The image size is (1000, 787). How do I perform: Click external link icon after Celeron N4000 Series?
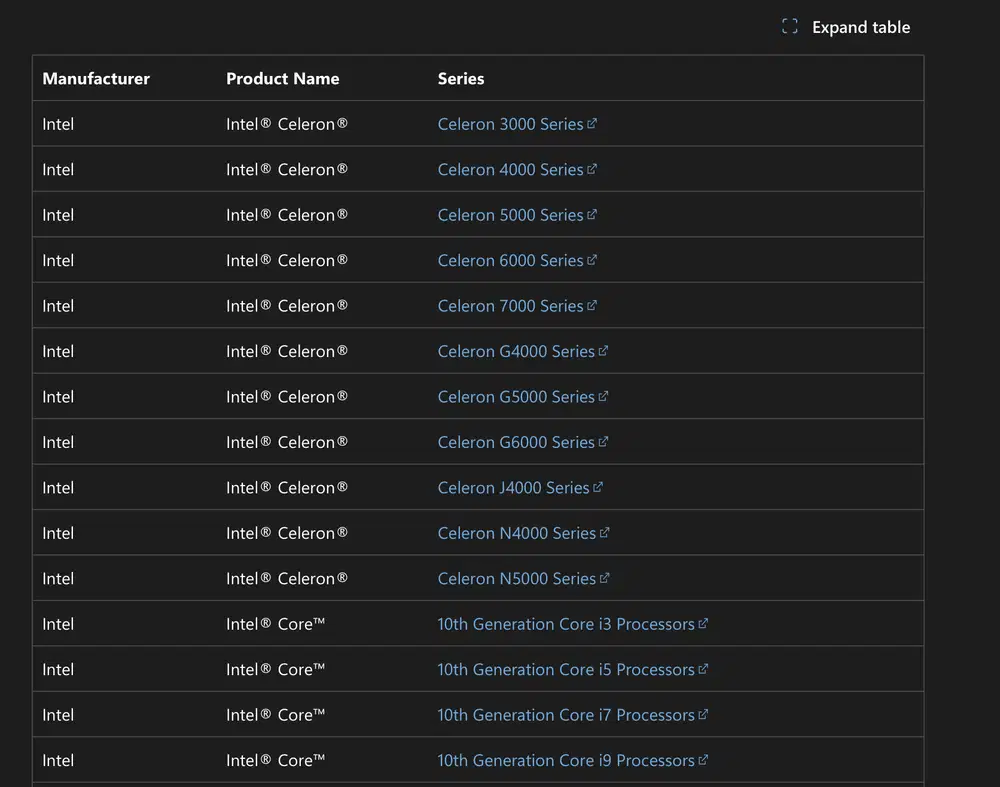point(604,532)
